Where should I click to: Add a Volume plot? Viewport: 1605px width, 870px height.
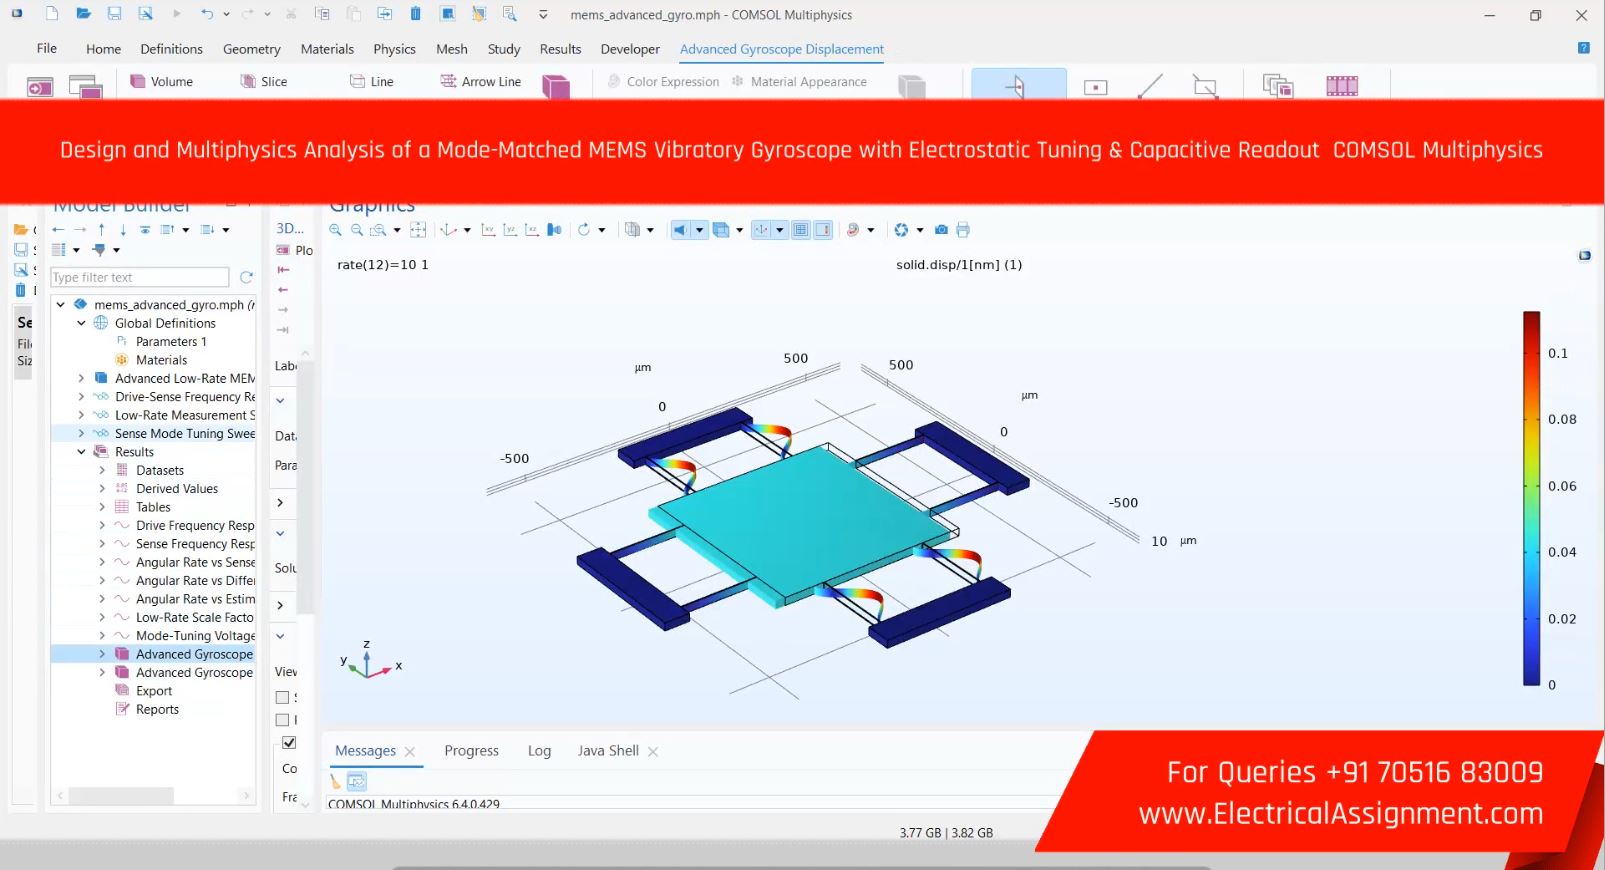(161, 82)
